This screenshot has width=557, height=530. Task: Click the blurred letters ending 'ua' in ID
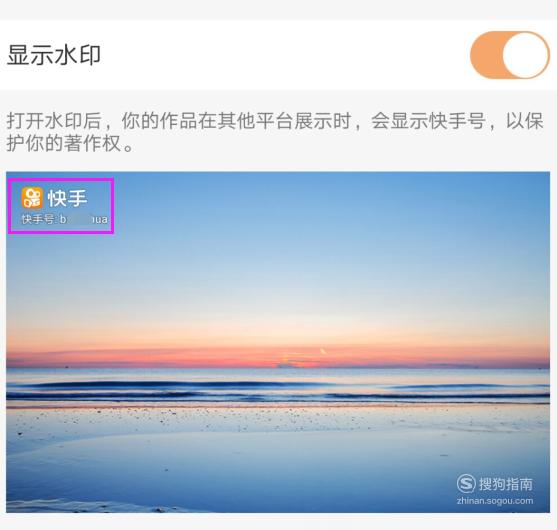click(100, 220)
